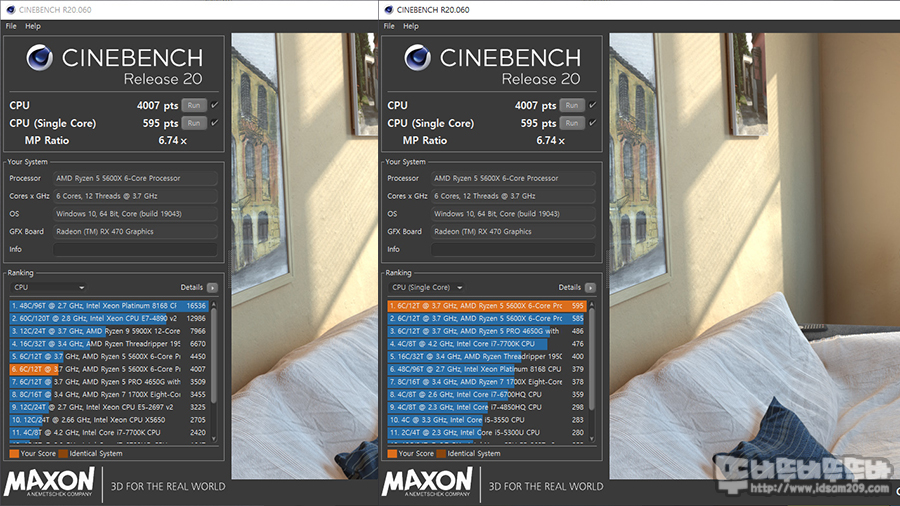This screenshot has width=900, height=506.
Task: Select Ryzen 9 5900X row scoring 7966
Action: [109, 331]
